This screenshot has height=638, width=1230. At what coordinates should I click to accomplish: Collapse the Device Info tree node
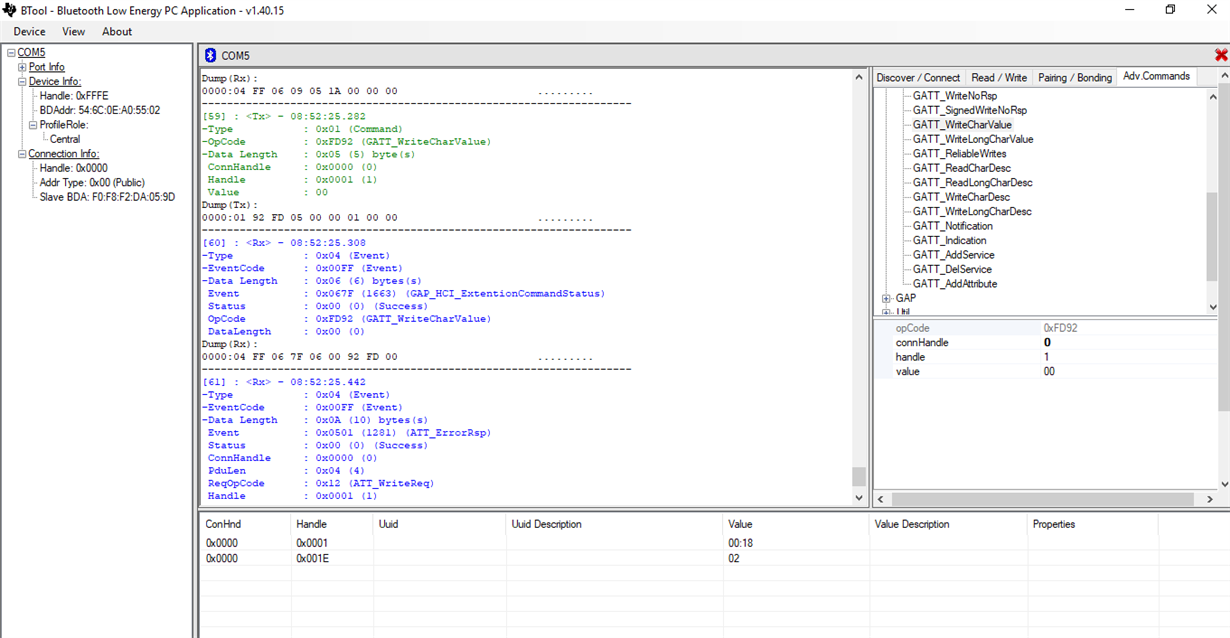click(22, 82)
